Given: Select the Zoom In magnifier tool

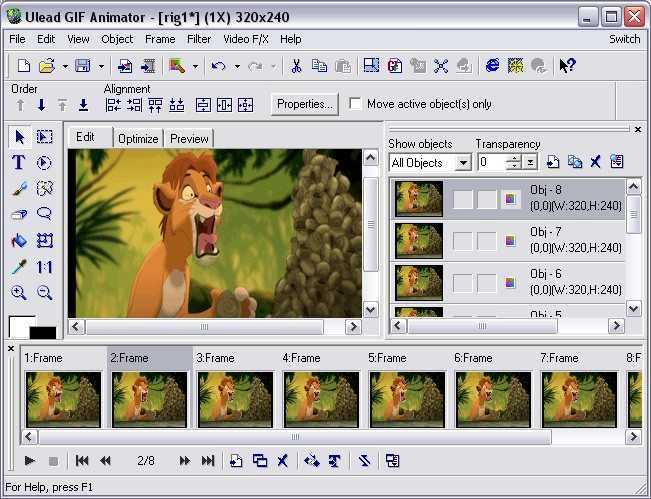Looking at the screenshot, I should click(x=19, y=293).
